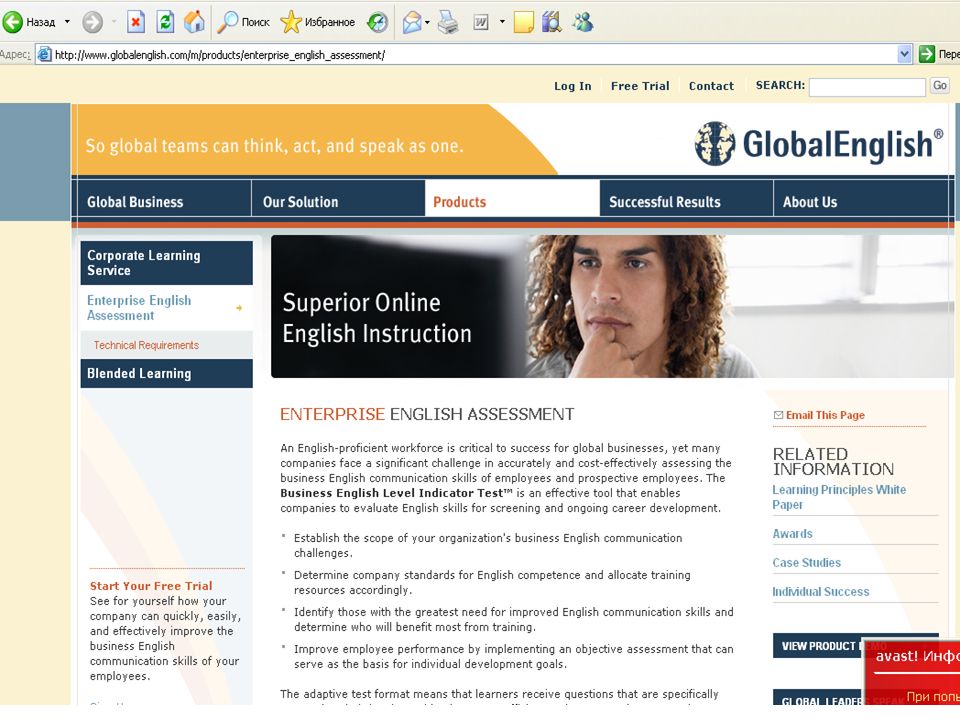The image size is (960, 720).
Task: Open Blended Learning sidebar item
Action: [x=167, y=373]
